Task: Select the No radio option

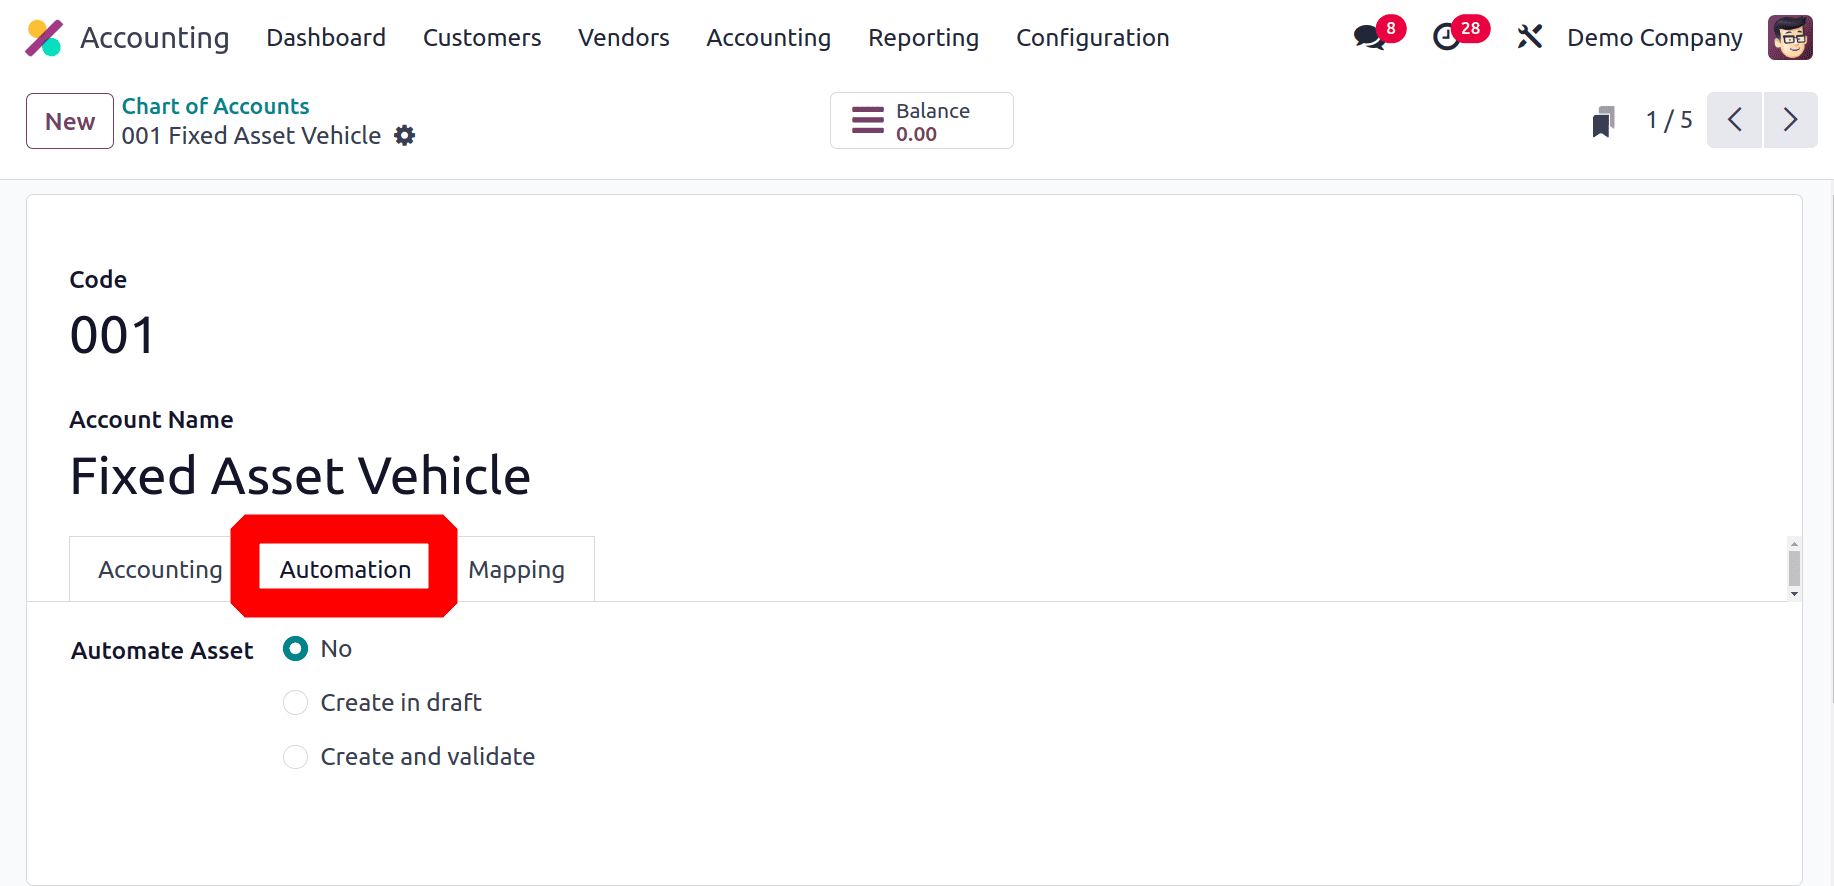Action: pyautogui.click(x=295, y=649)
